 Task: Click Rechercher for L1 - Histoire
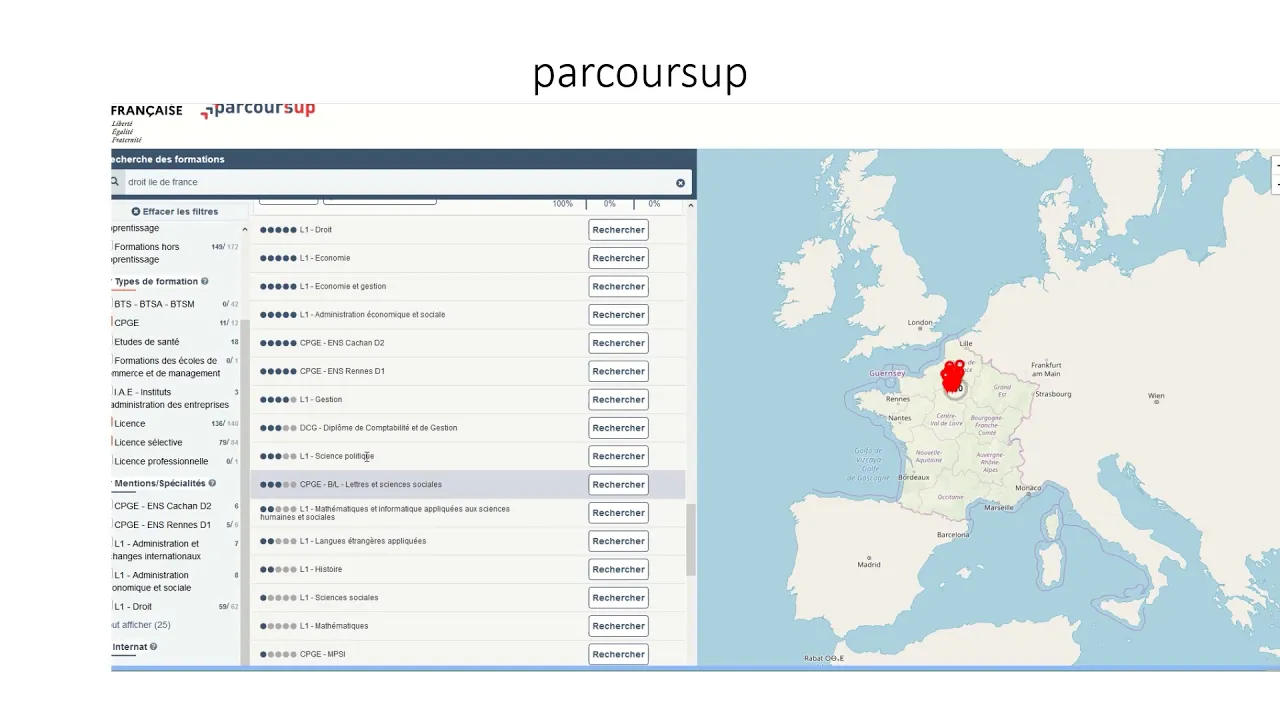point(618,570)
